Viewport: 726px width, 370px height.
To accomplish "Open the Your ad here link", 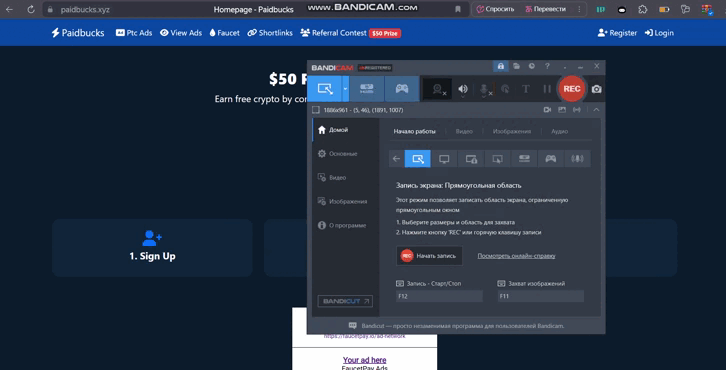I will tap(364, 360).
